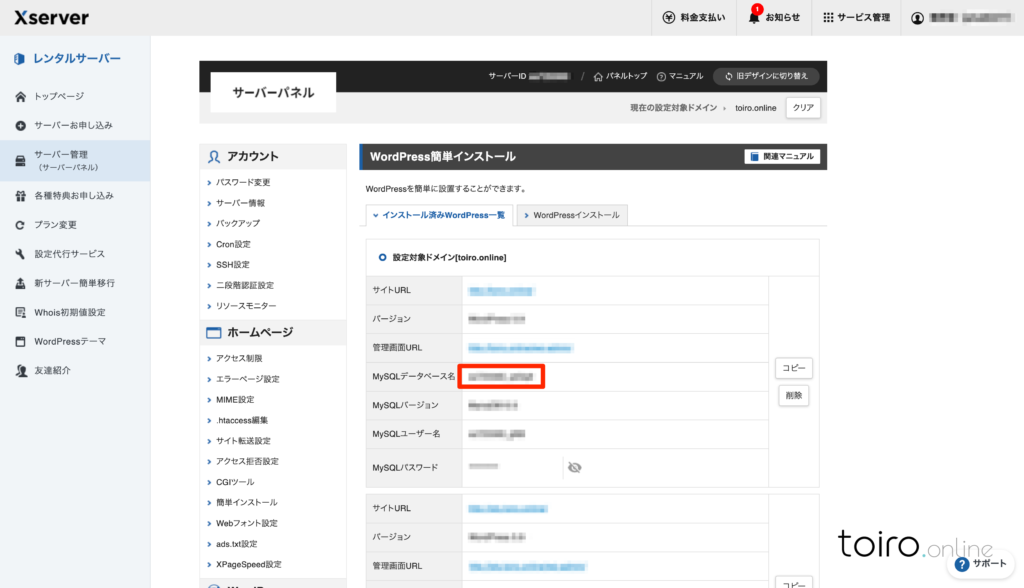Image resolution: width=1024 pixels, height=588 pixels.
Task: Open お知らせ notification bell
Action: tap(754, 17)
